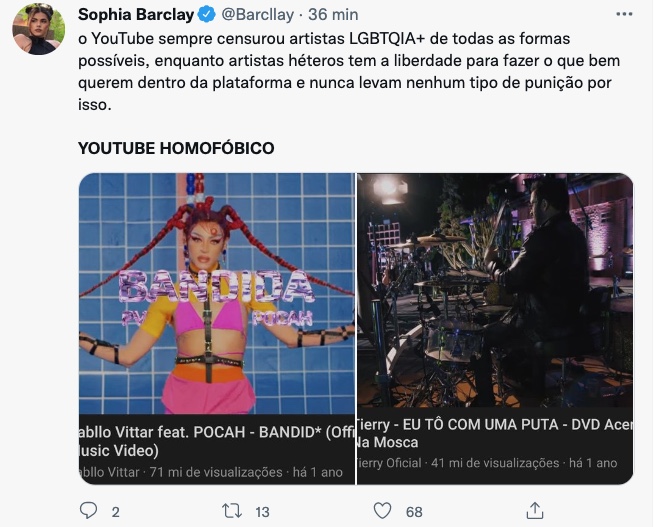Retweet this post using the arrows icon
661x527 pixels.
point(232,511)
